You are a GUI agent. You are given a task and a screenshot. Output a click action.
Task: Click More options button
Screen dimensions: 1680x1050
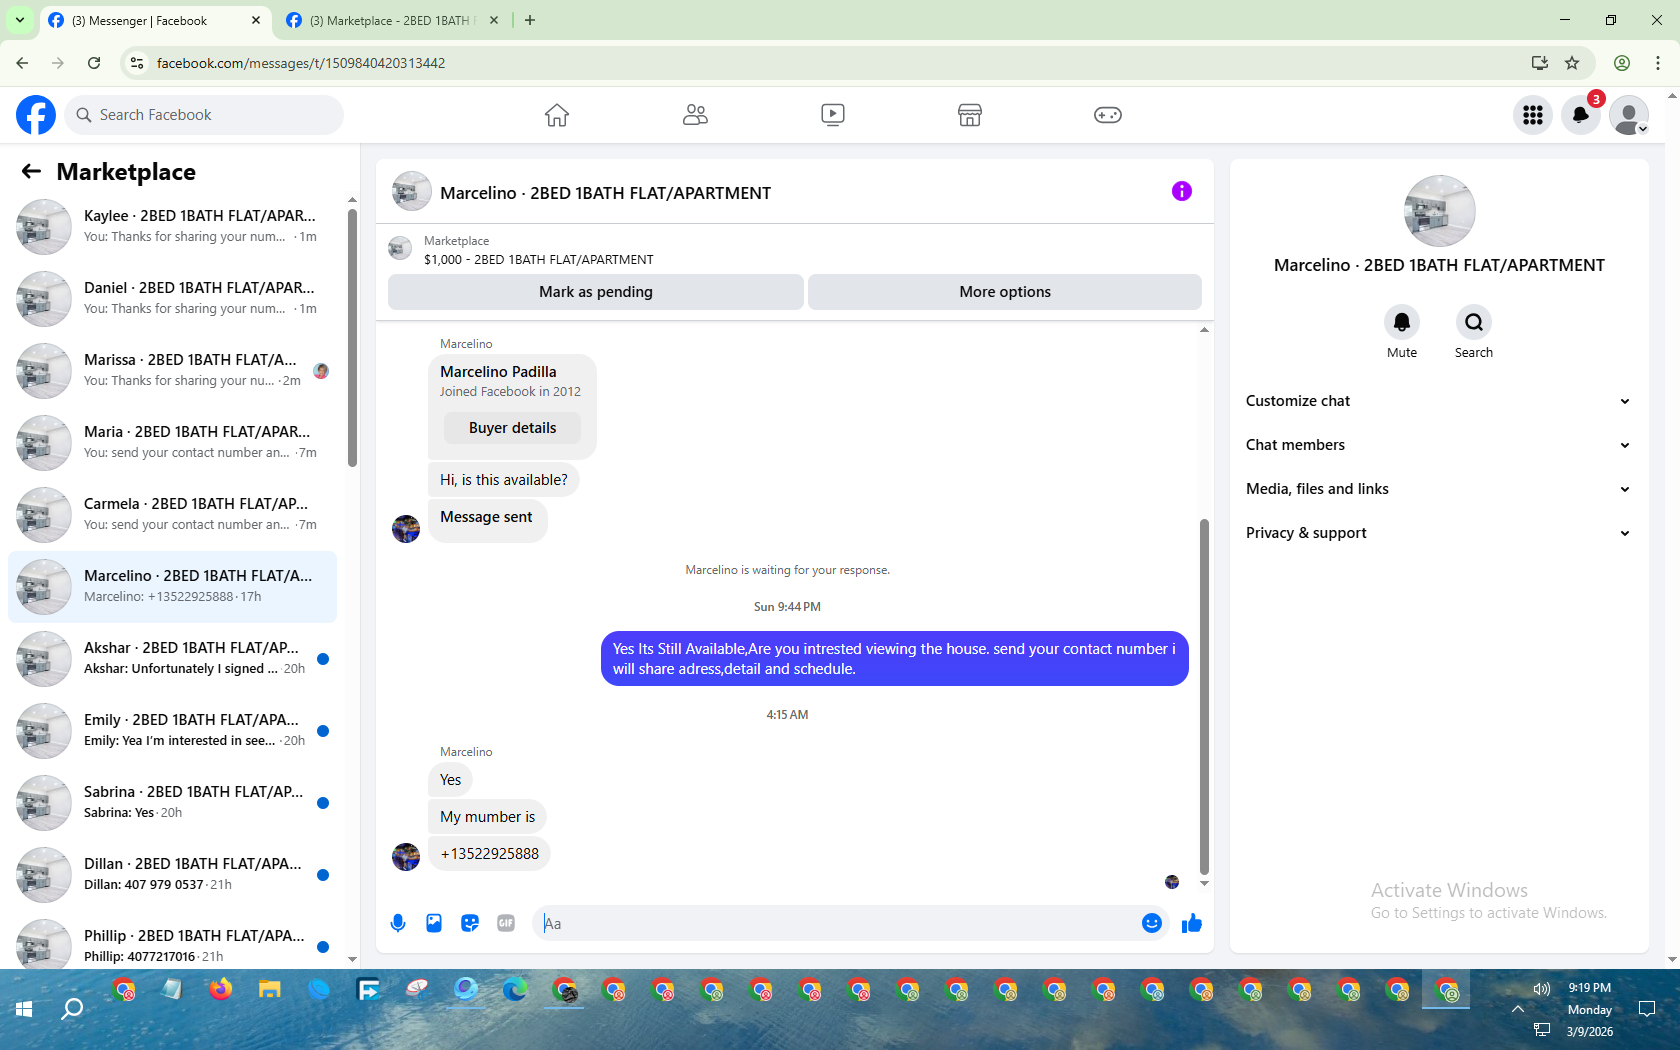(x=1005, y=292)
